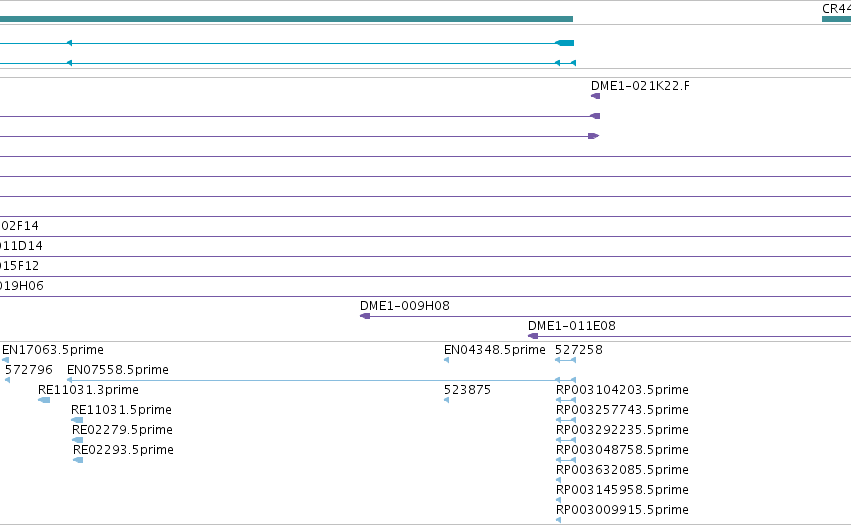The image size is (851, 525).
Task: Select the feature label ending in 02F14
Action: pos(20,226)
